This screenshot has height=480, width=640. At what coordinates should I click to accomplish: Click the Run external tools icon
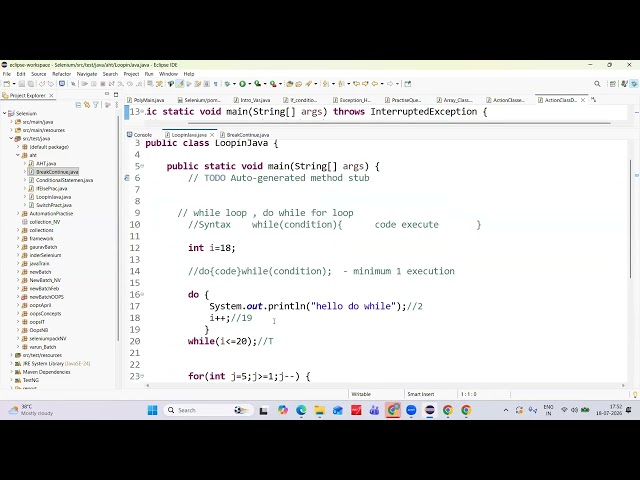pyautogui.click(x=273, y=84)
